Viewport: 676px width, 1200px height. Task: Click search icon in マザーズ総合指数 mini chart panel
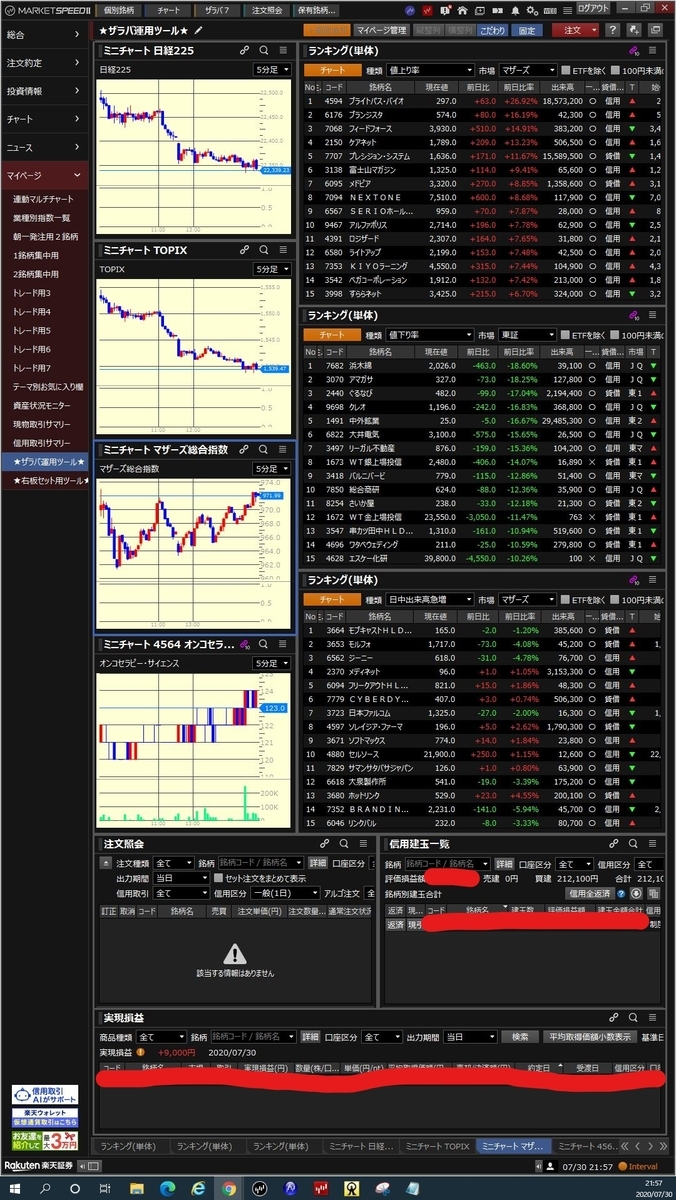click(x=264, y=450)
